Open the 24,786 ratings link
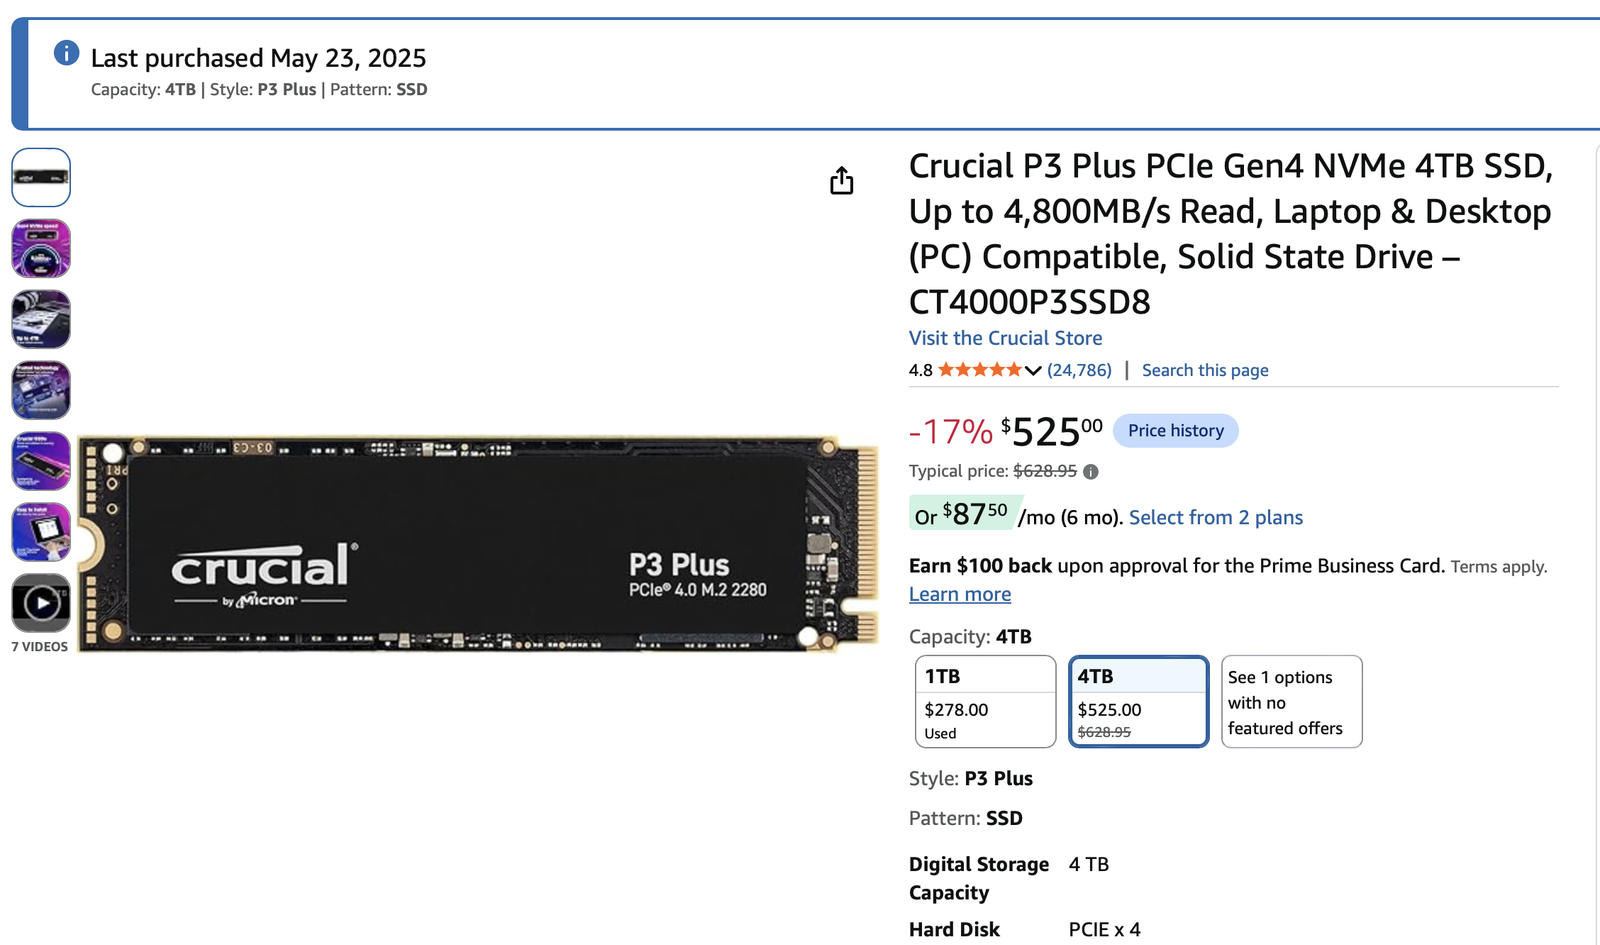 pos(1079,370)
